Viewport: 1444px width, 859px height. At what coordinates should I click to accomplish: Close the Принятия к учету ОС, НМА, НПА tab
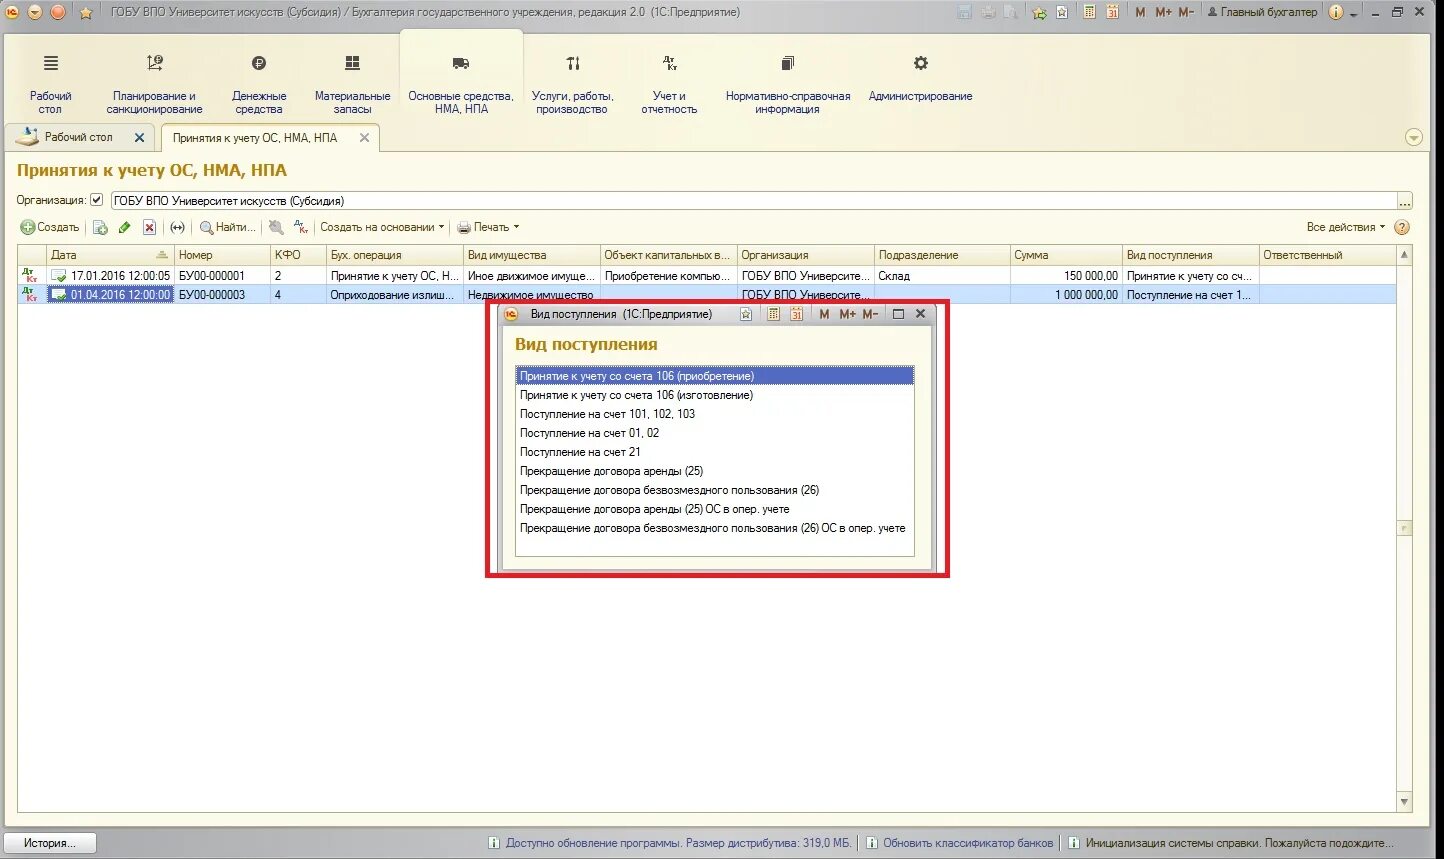(364, 138)
